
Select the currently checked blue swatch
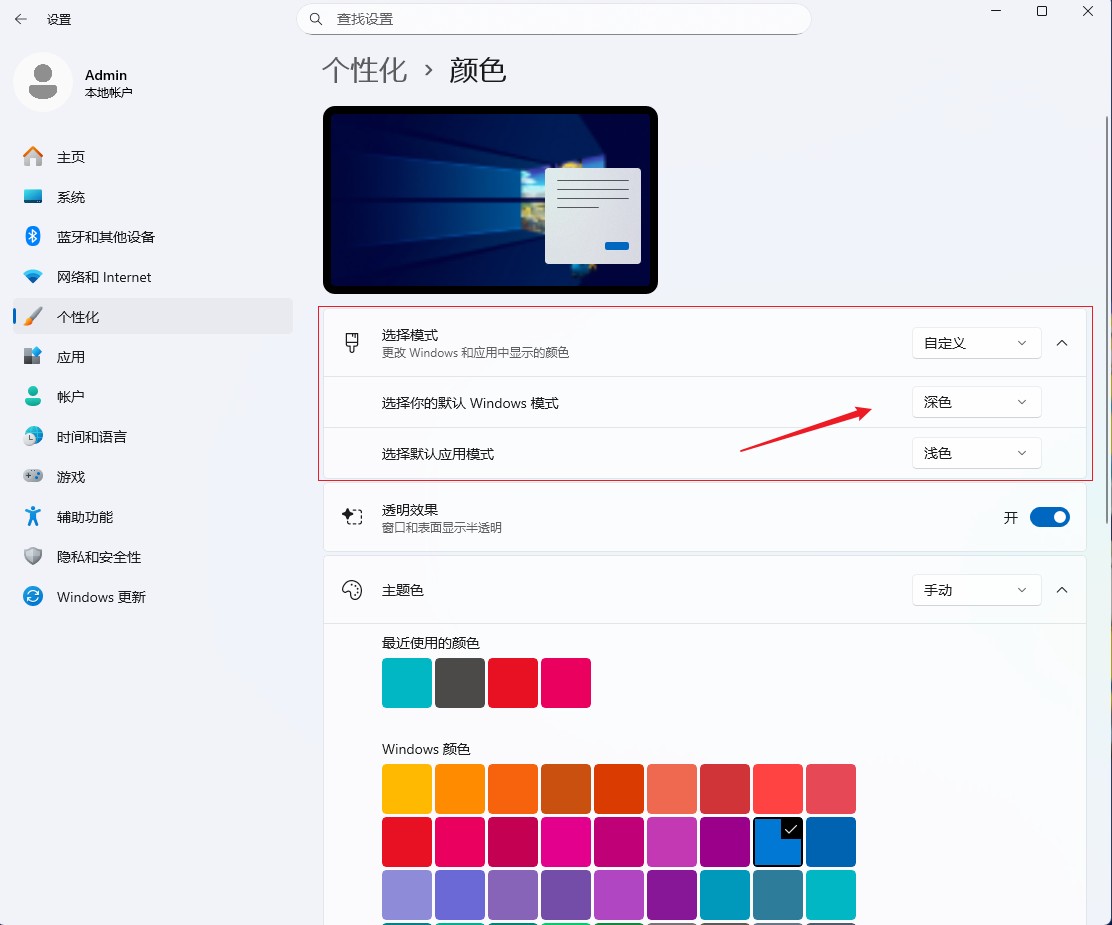coord(778,842)
